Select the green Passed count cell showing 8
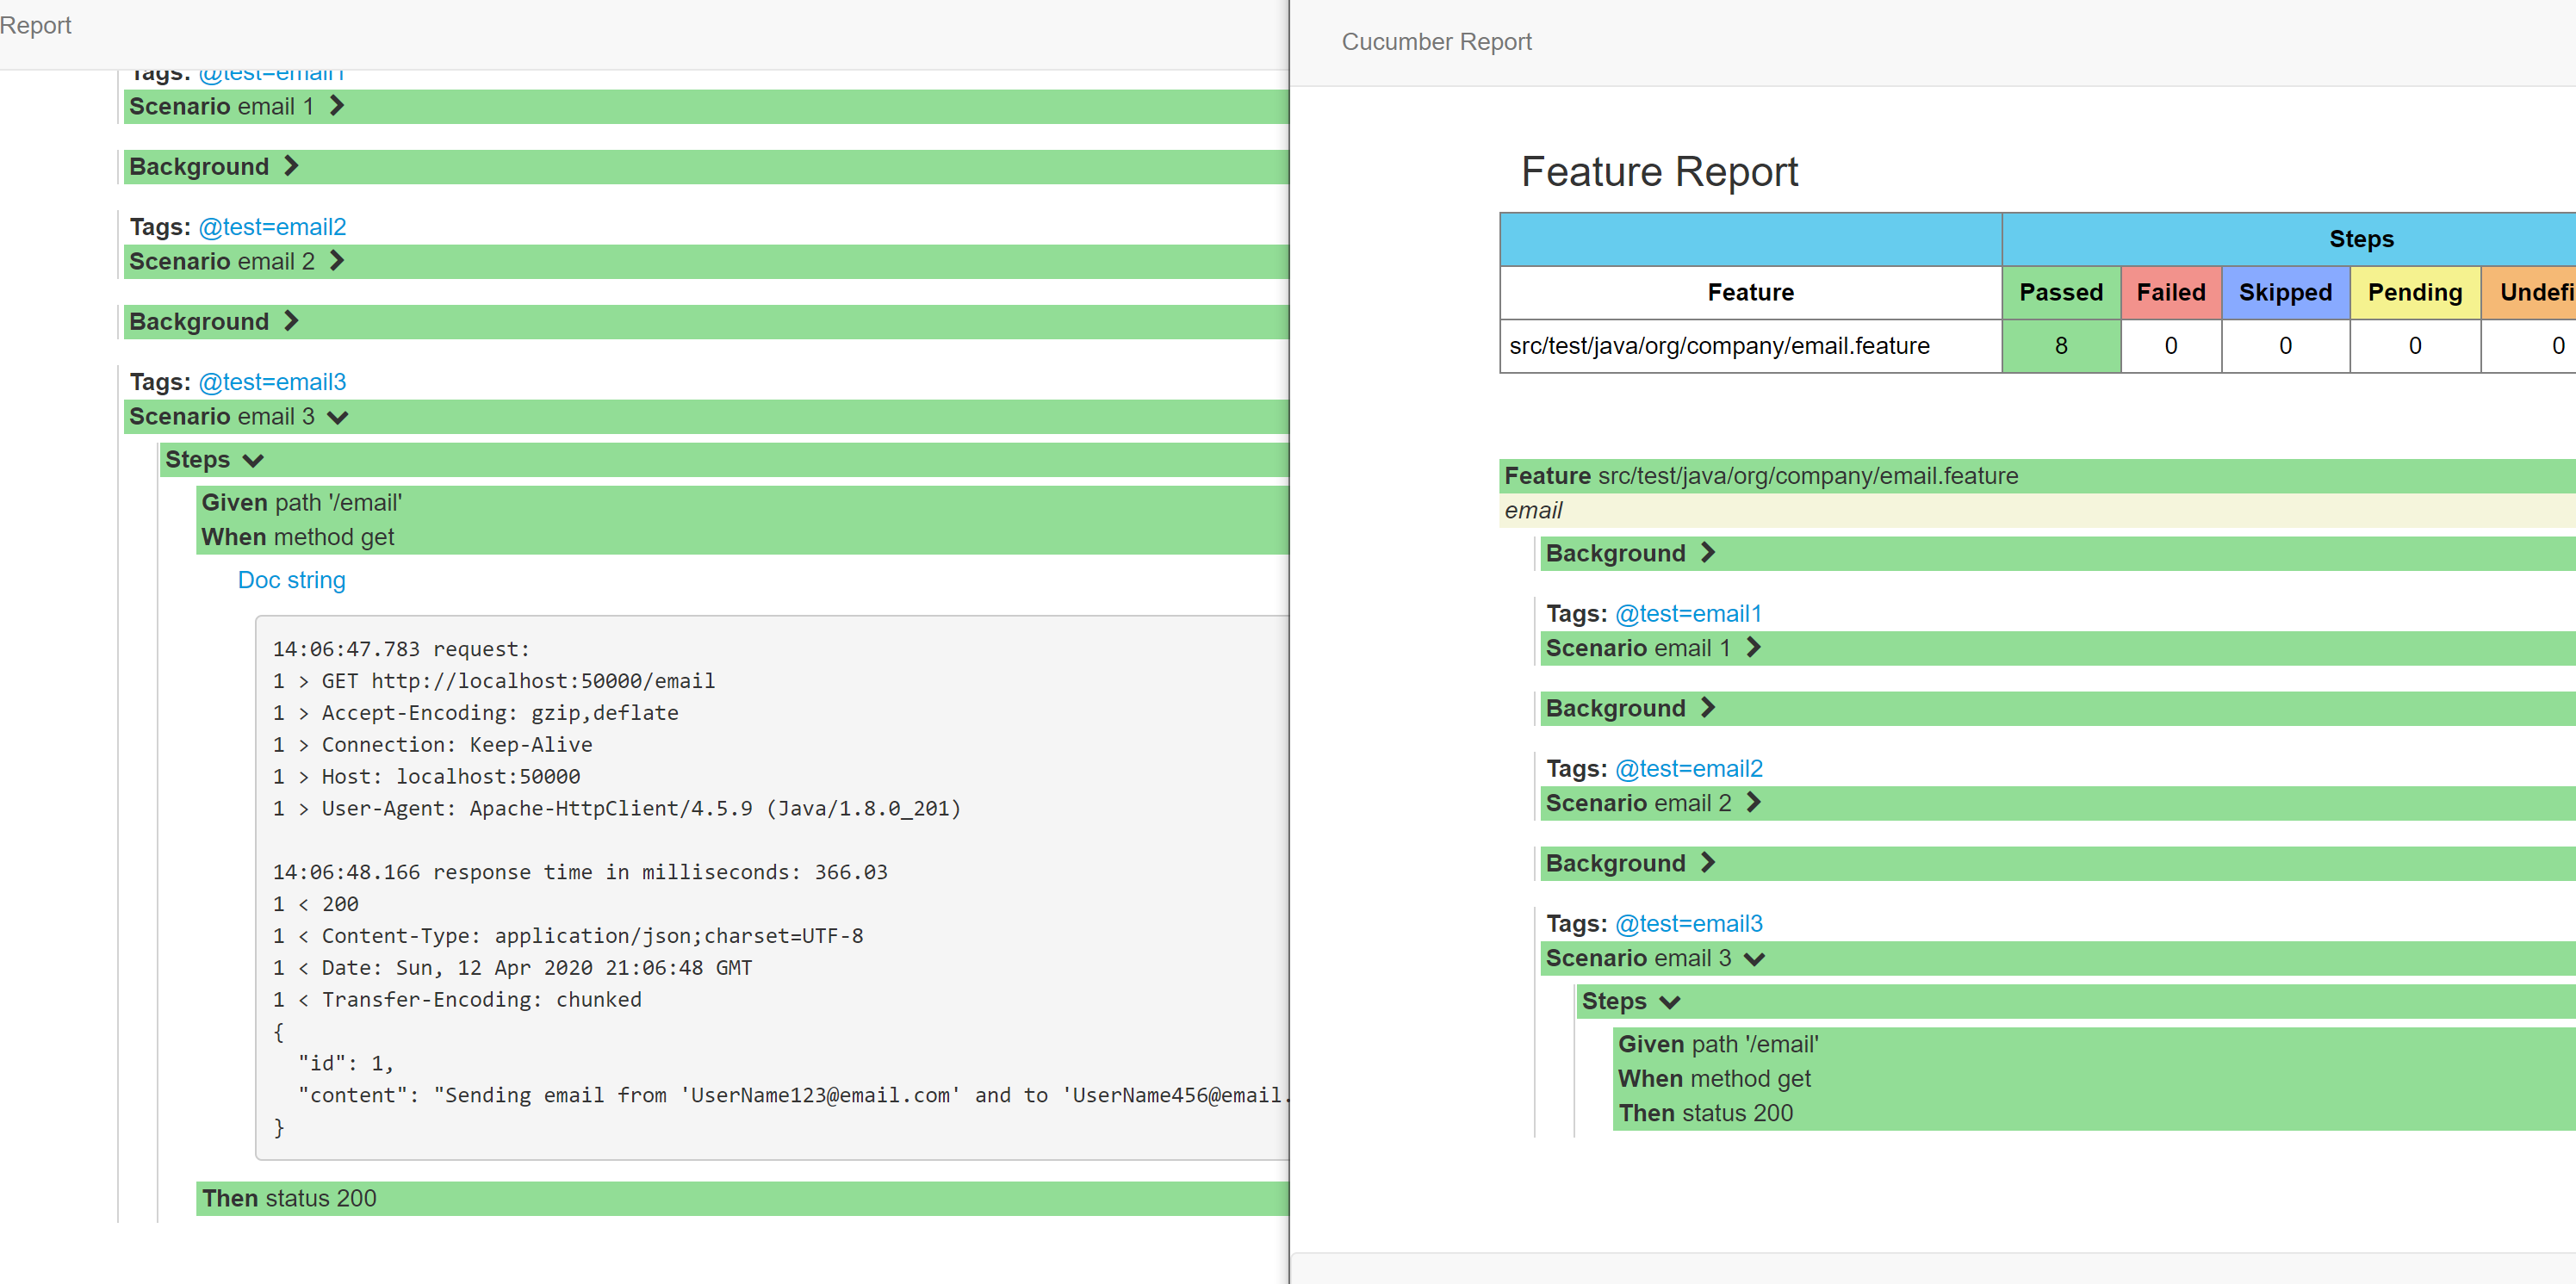This screenshot has height=1284, width=2576. (2061, 345)
